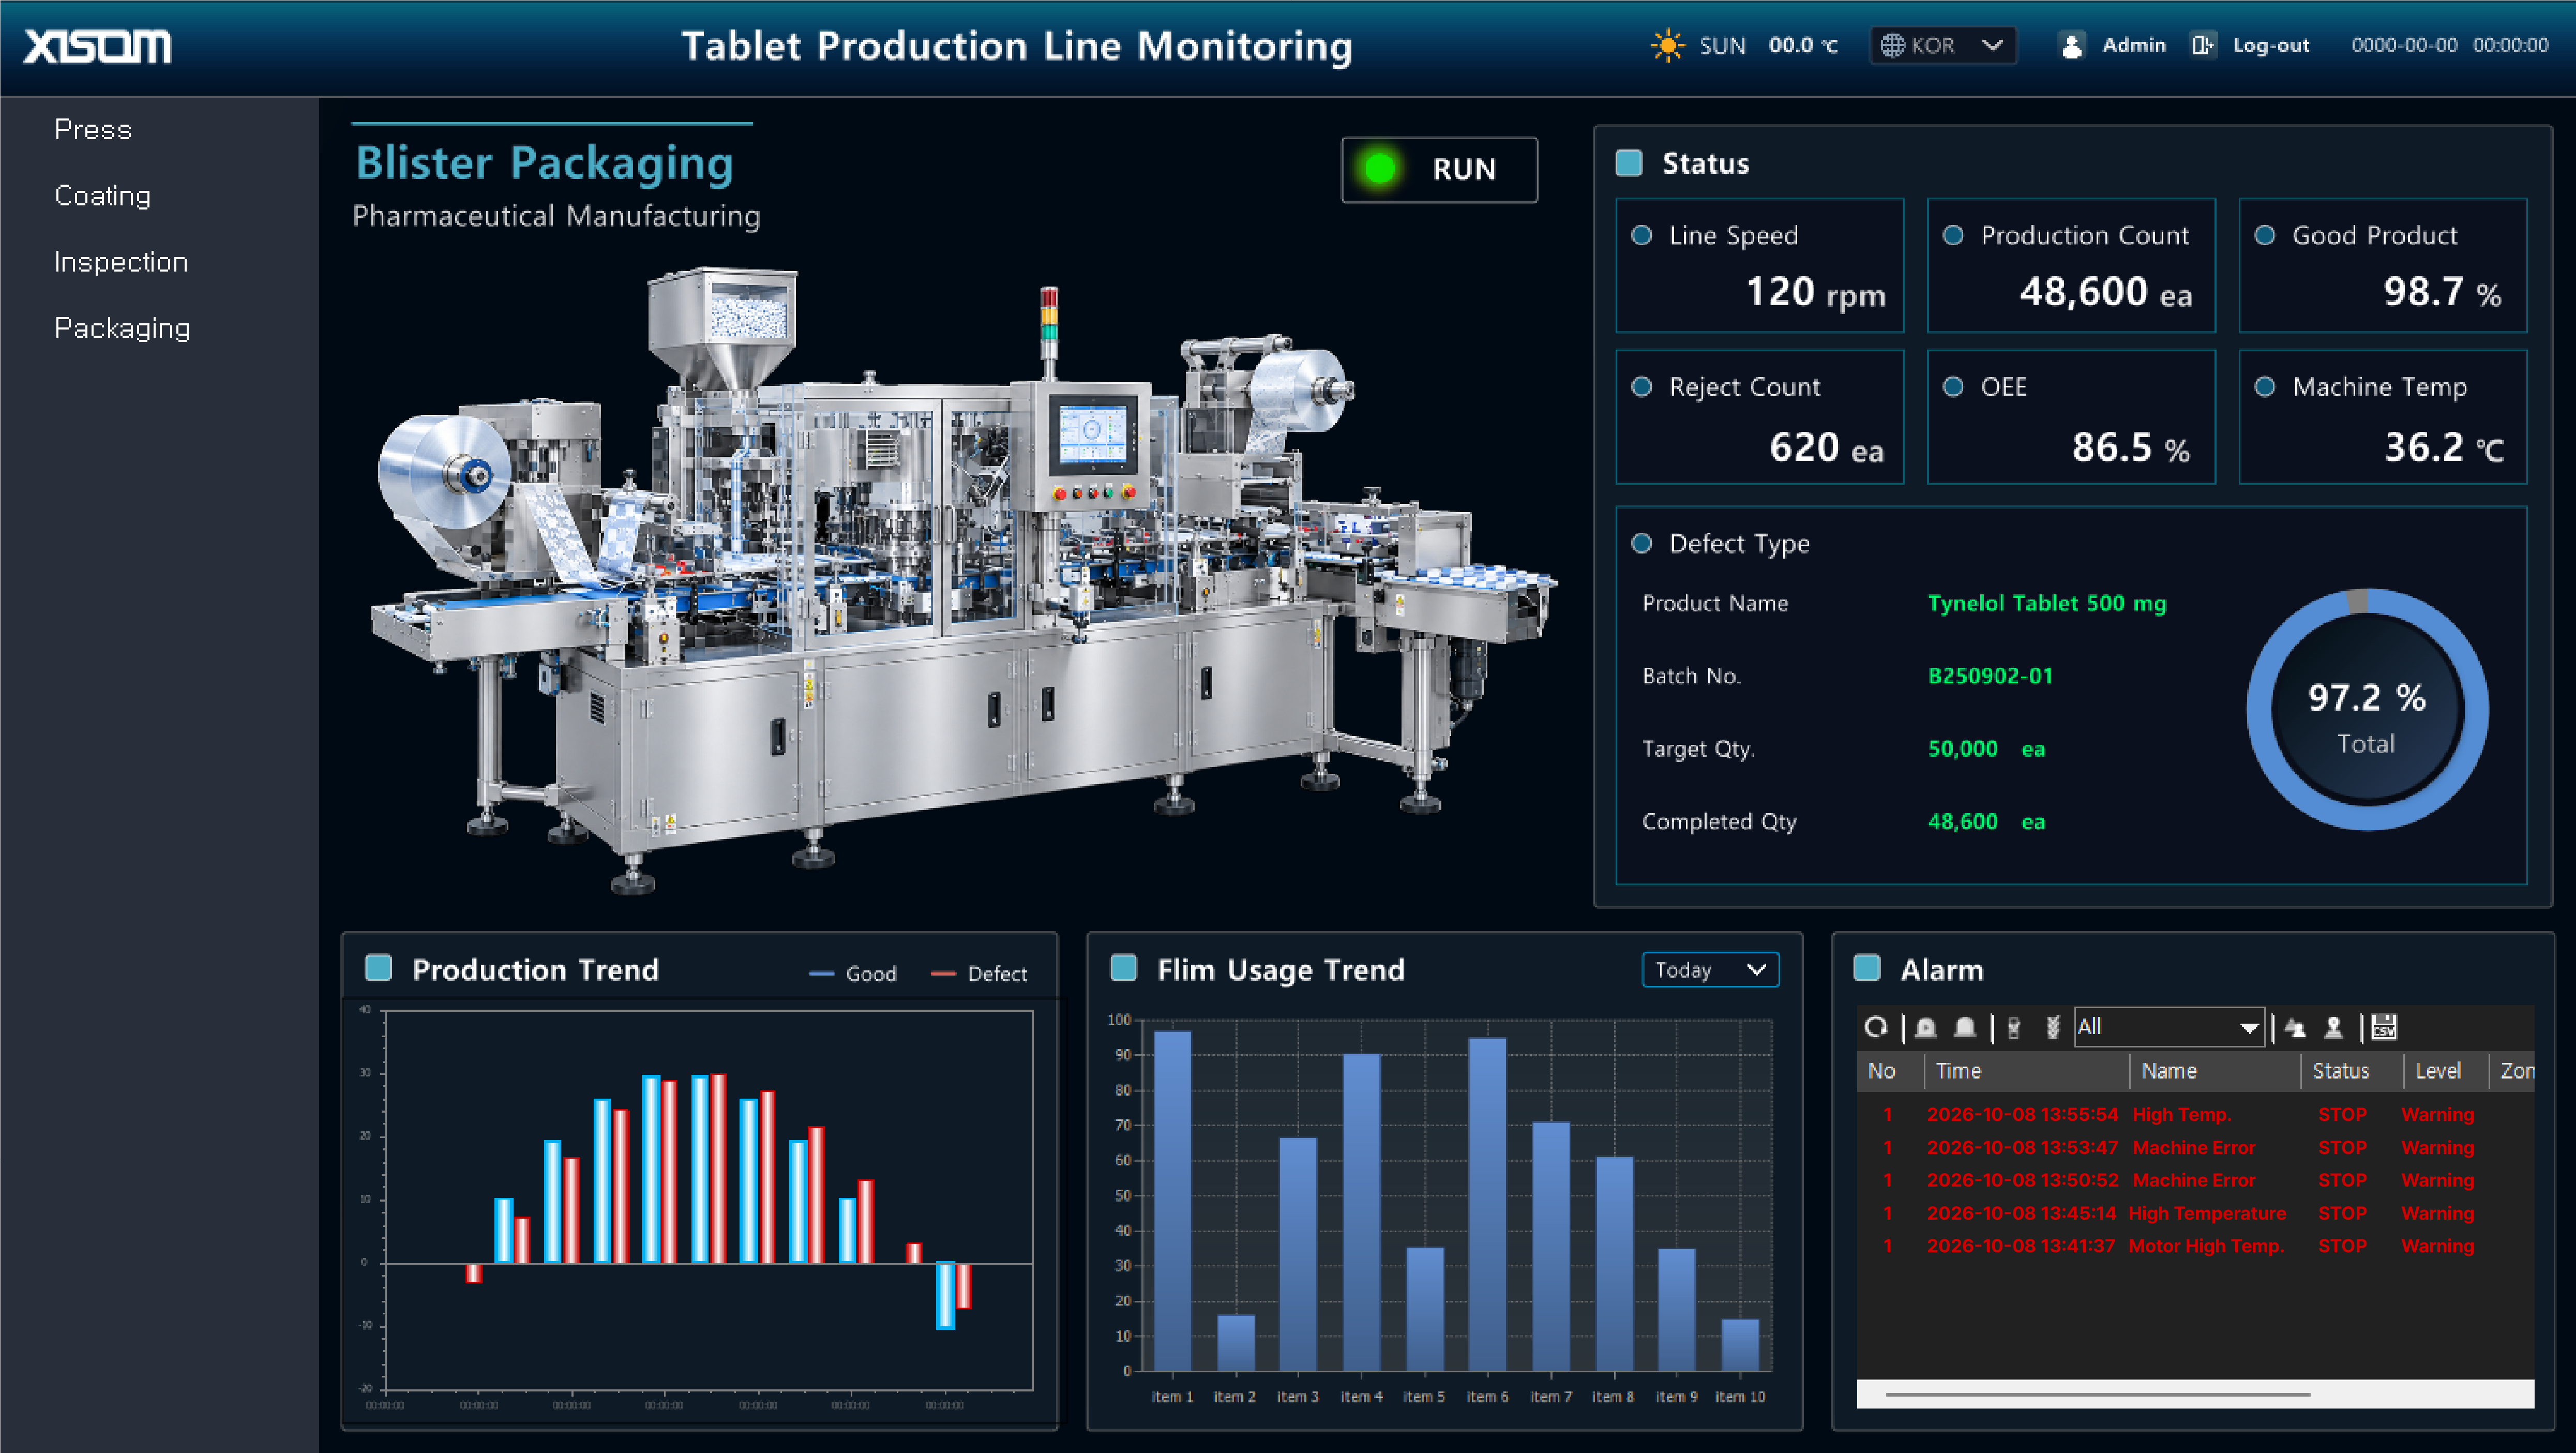The height and width of the screenshot is (1453, 2576).
Task: Click the log-out door icon
Action: click(x=2202, y=46)
